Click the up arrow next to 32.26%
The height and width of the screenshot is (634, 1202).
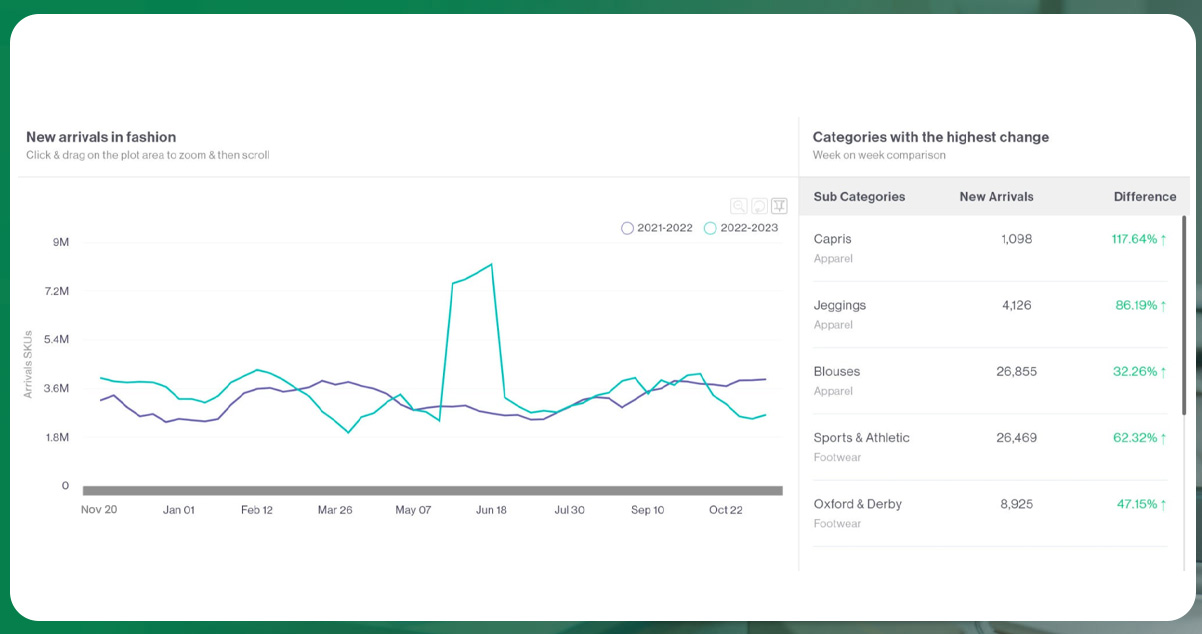1164,371
